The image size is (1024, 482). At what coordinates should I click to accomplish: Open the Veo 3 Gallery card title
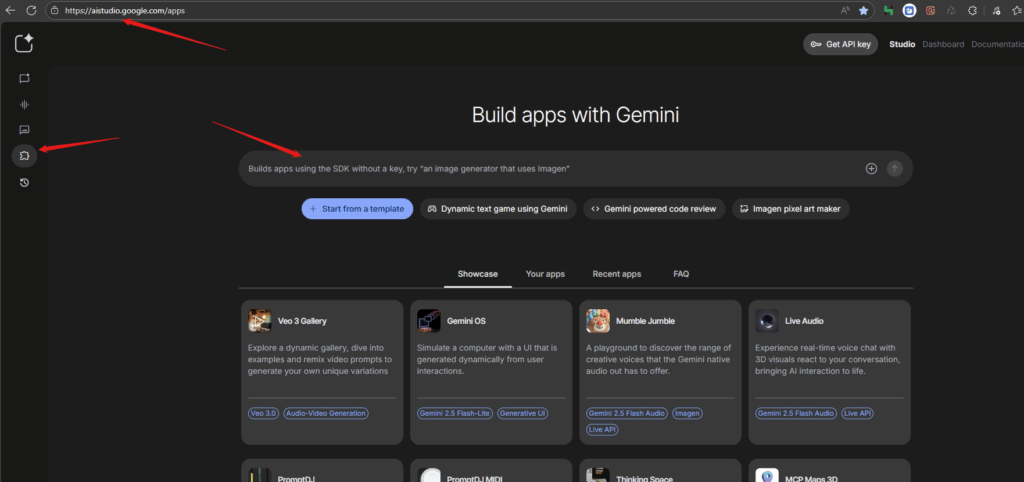302,321
